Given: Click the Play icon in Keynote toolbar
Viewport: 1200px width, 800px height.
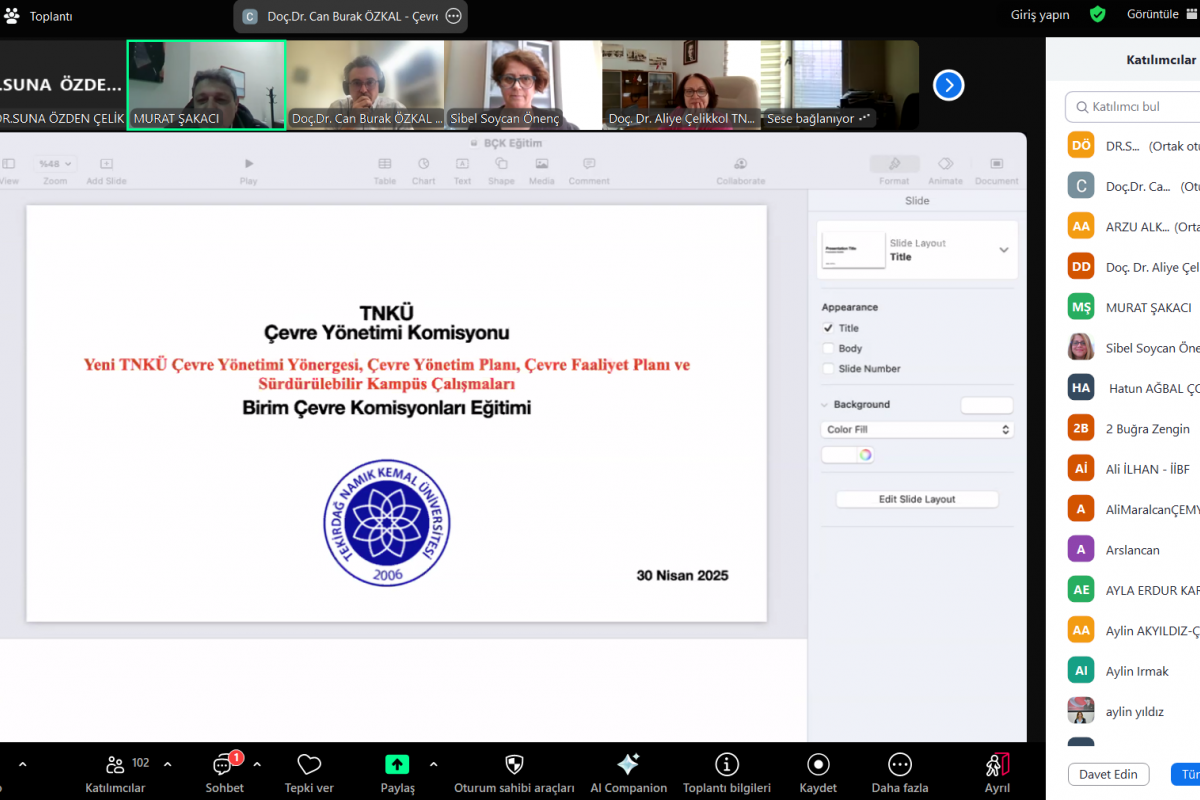Looking at the screenshot, I should pos(249,164).
